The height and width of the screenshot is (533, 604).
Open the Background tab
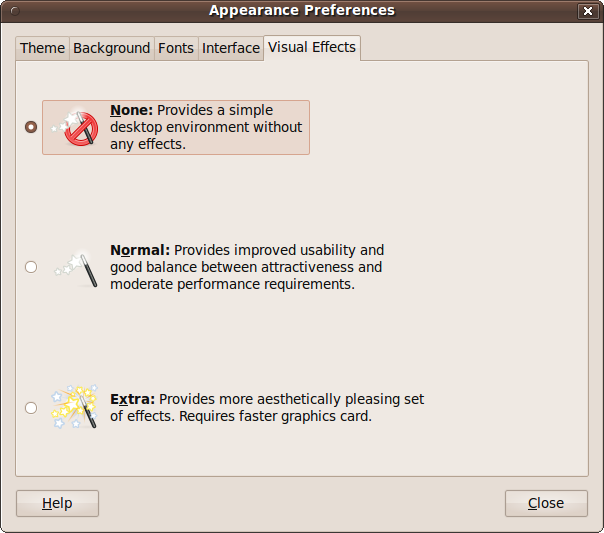coord(111,48)
